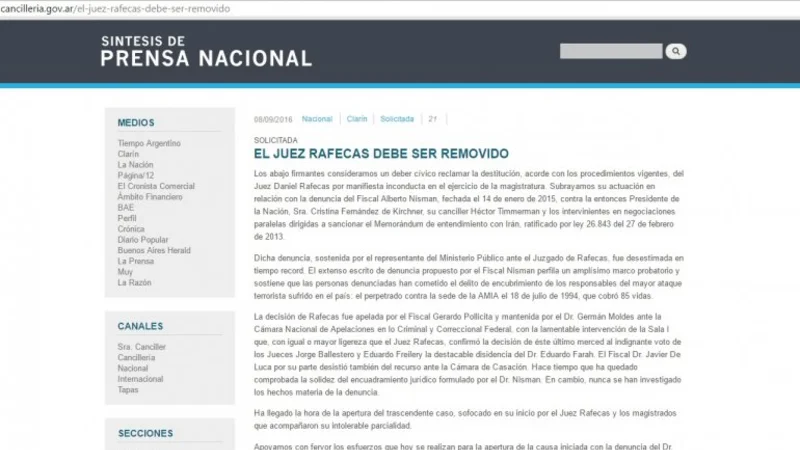Open Sra. Canciller channel

coord(142,347)
